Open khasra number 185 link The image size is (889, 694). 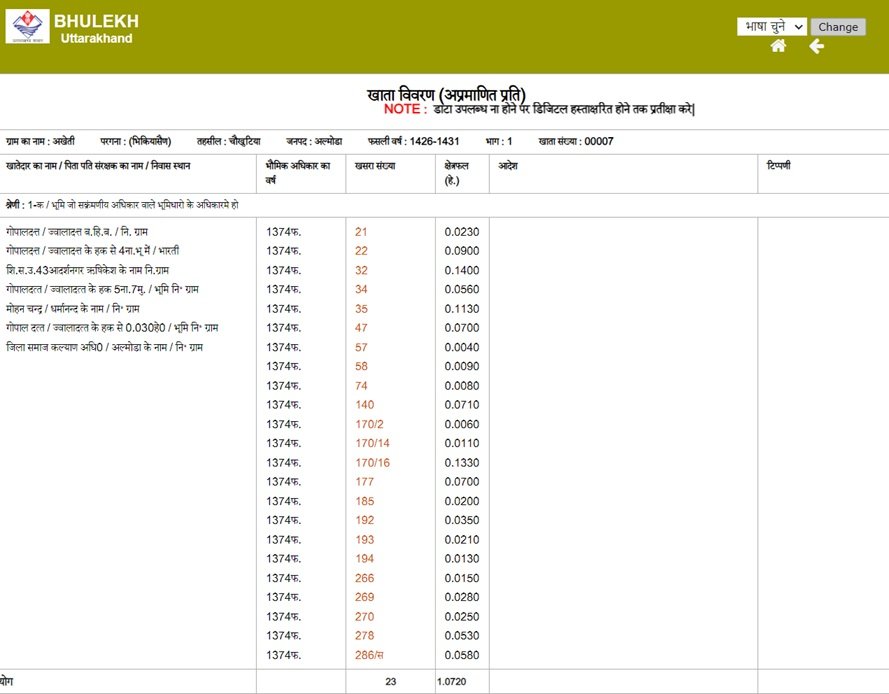[364, 501]
